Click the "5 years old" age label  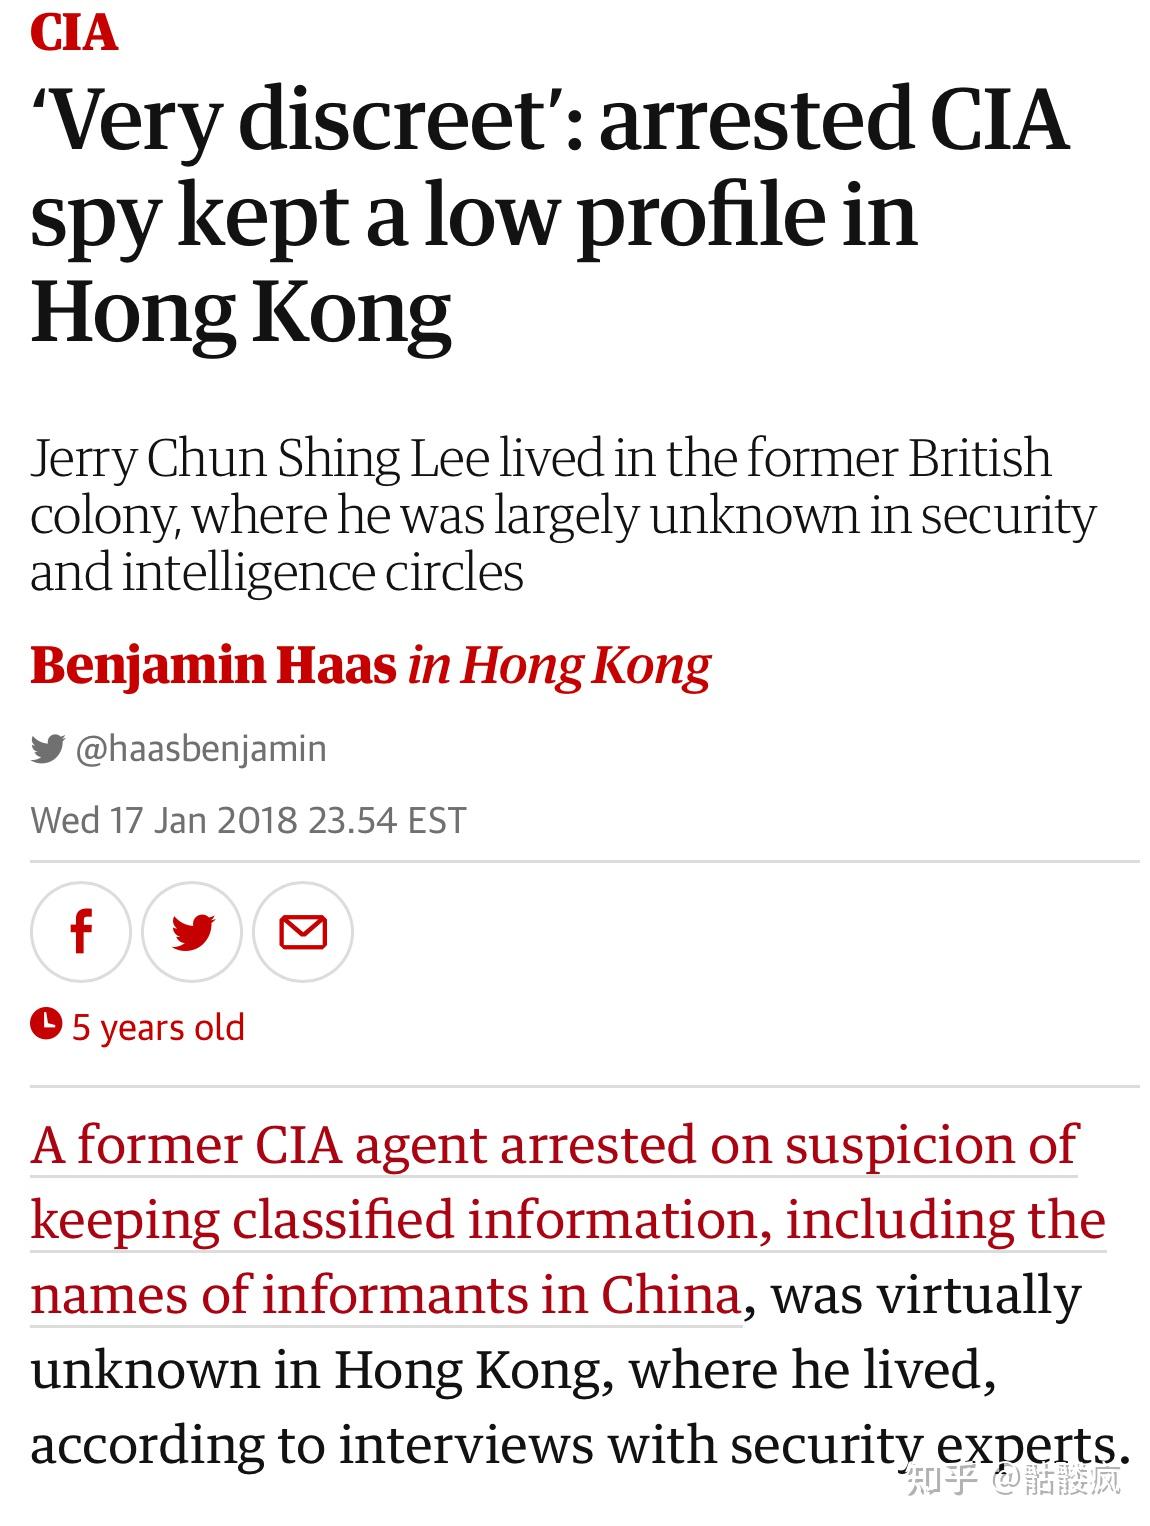158,1027
